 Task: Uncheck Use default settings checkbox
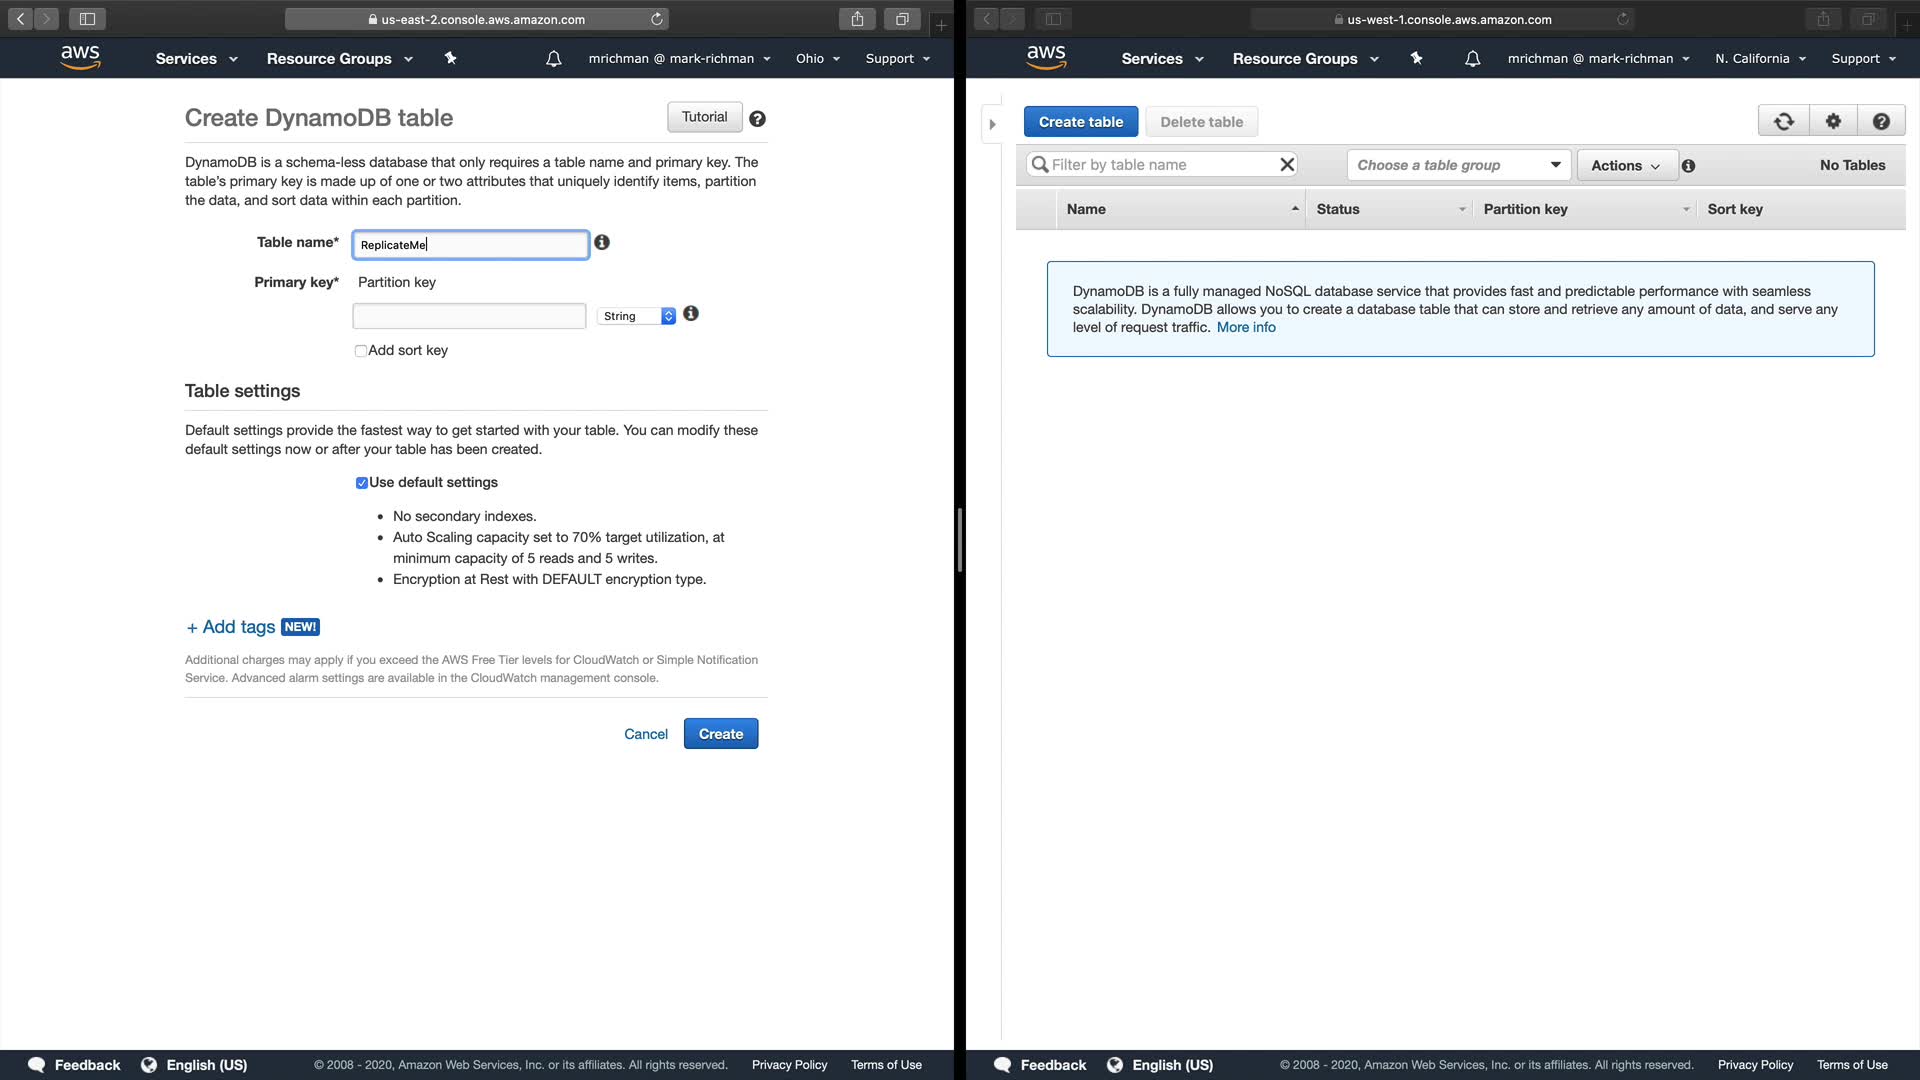click(x=362, y=483)
